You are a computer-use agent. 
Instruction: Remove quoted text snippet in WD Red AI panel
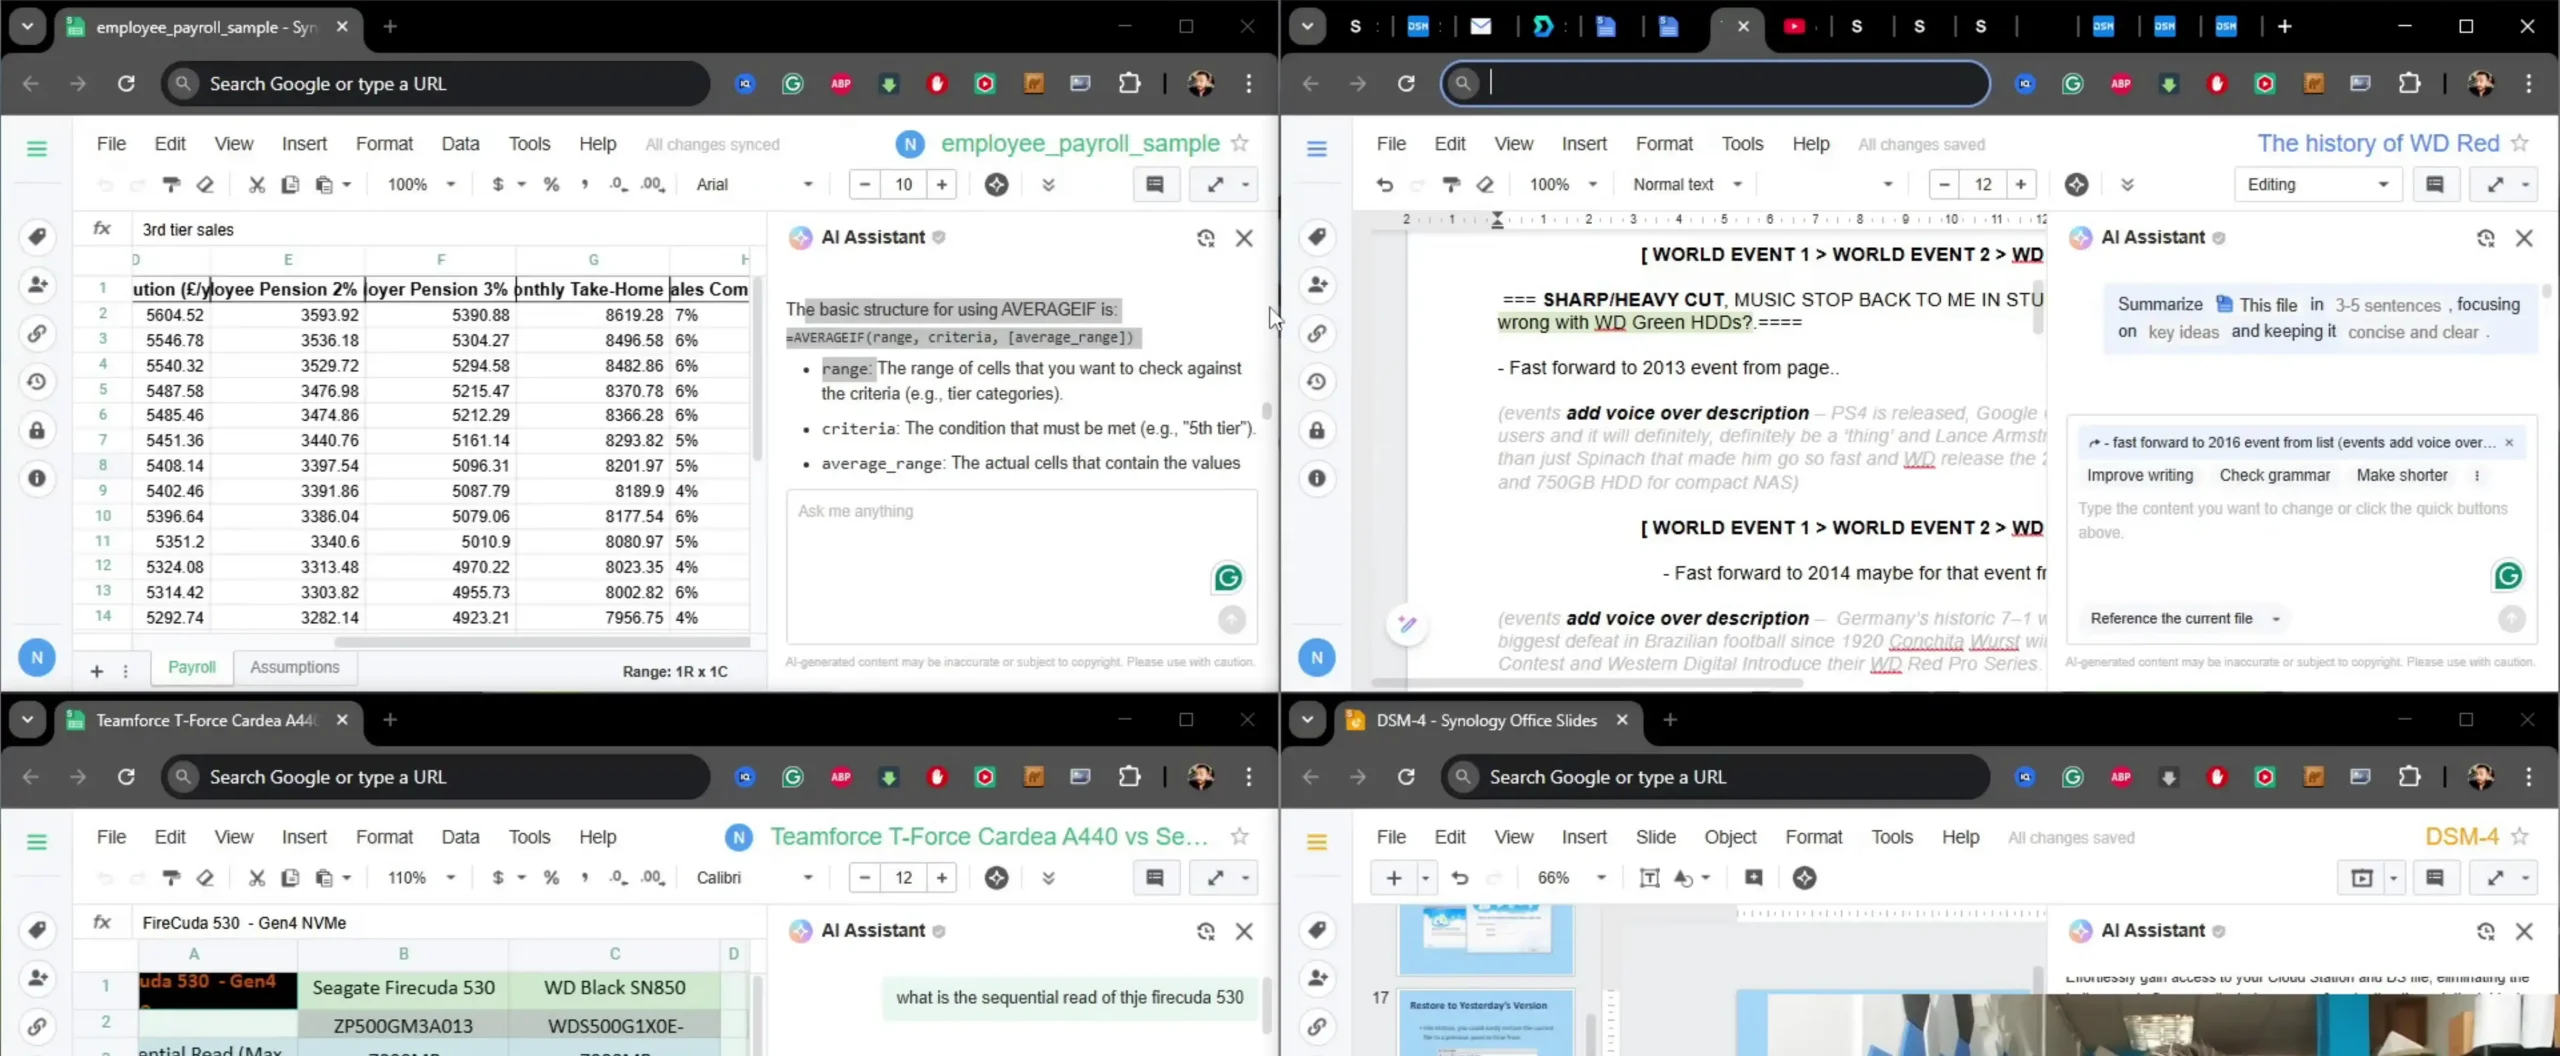[2509, 442]
